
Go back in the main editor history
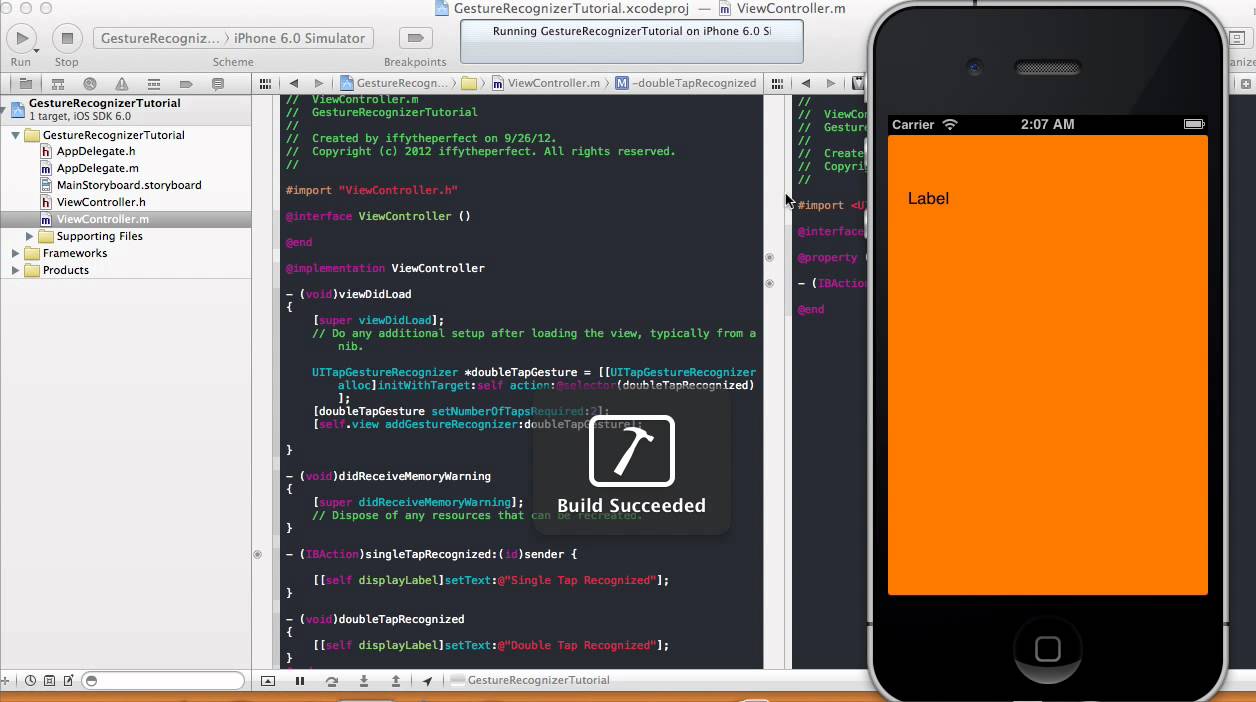coord(294,83)
